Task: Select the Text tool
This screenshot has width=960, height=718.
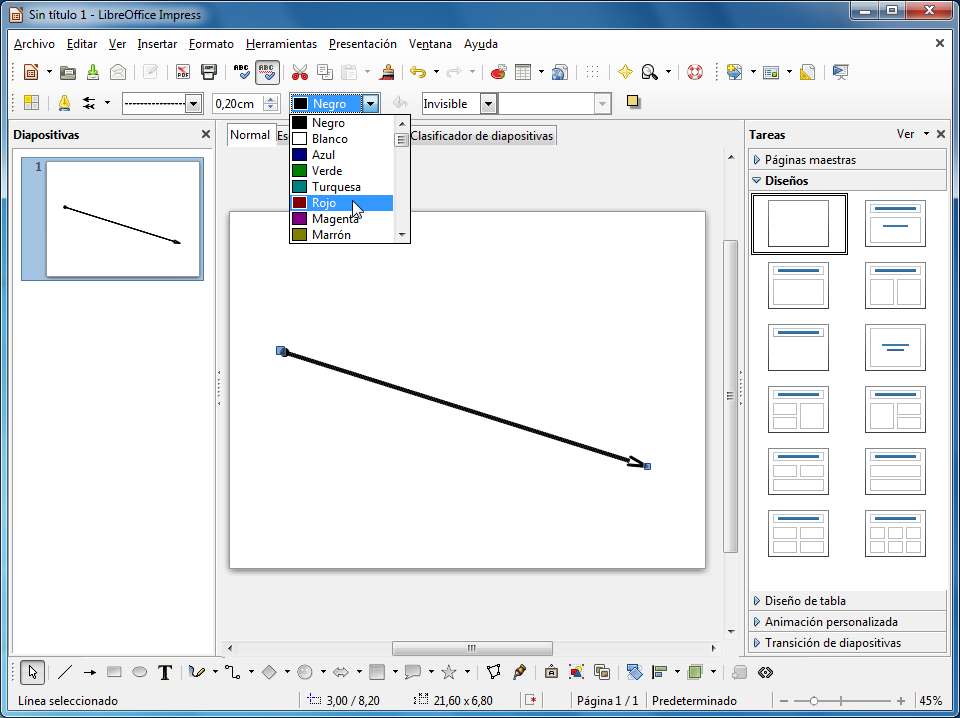Action: [x=165, y=672]
